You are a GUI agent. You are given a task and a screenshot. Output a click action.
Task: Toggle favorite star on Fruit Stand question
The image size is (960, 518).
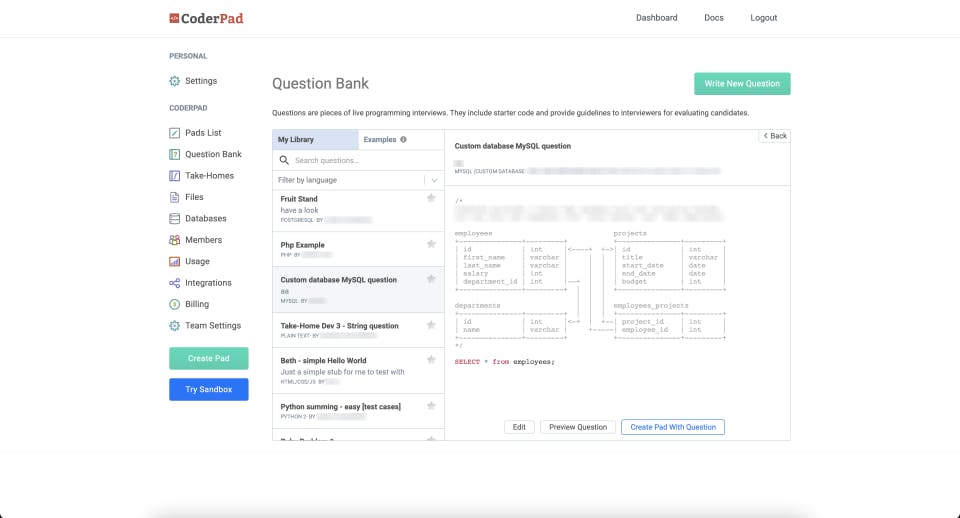point(431,198)
